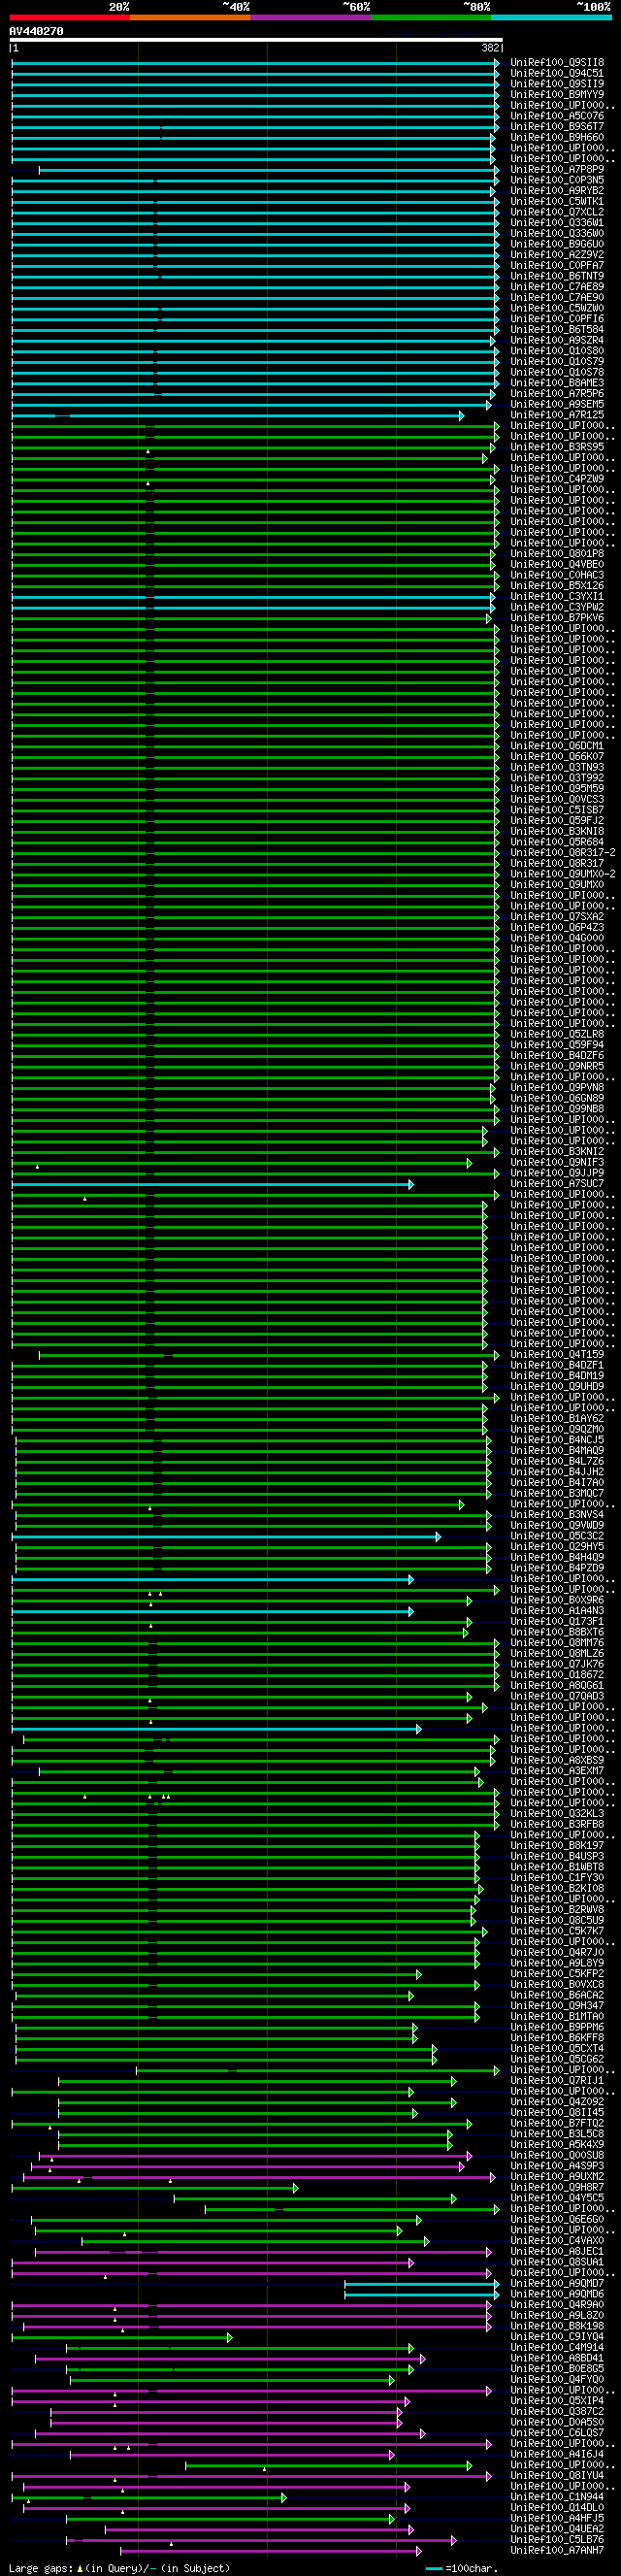Select hit label UniRef100_C1N944
This screenshot has height=2576, width=621.
(557, 2497)
